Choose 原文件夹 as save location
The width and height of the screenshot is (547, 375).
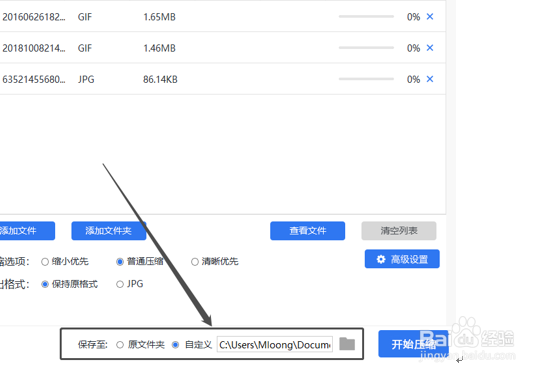pos(120,345)
